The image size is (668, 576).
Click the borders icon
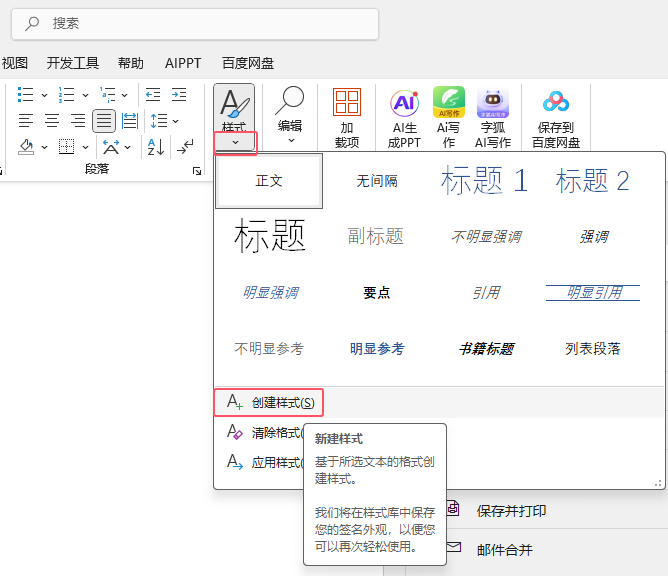click(66, 147)
